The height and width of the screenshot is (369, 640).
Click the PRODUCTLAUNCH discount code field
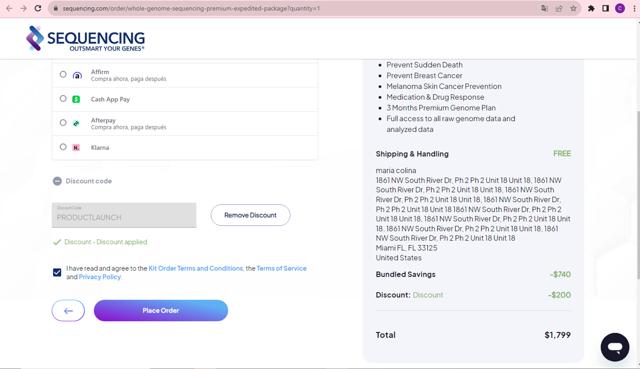[x=124, y=215]
